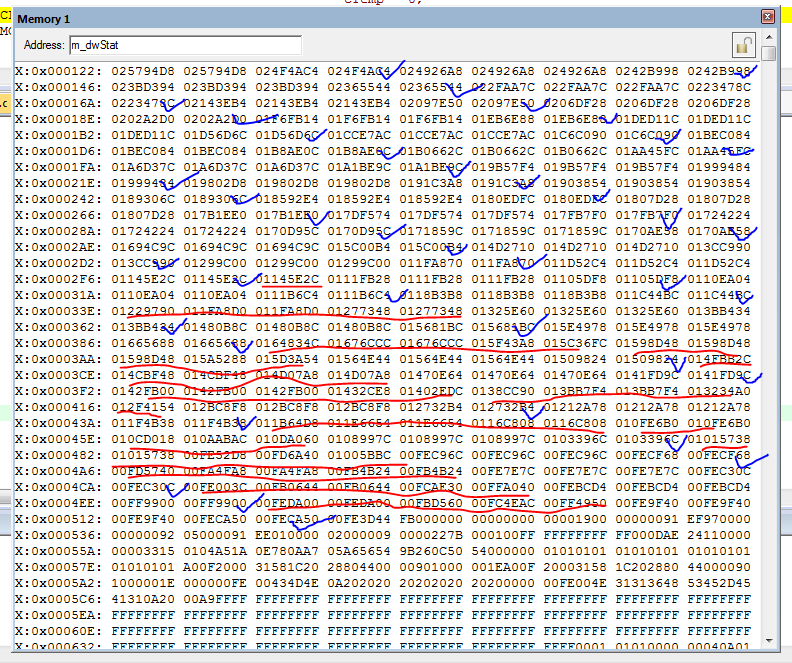Select address label X:0x0003F2

coord(58,391)
